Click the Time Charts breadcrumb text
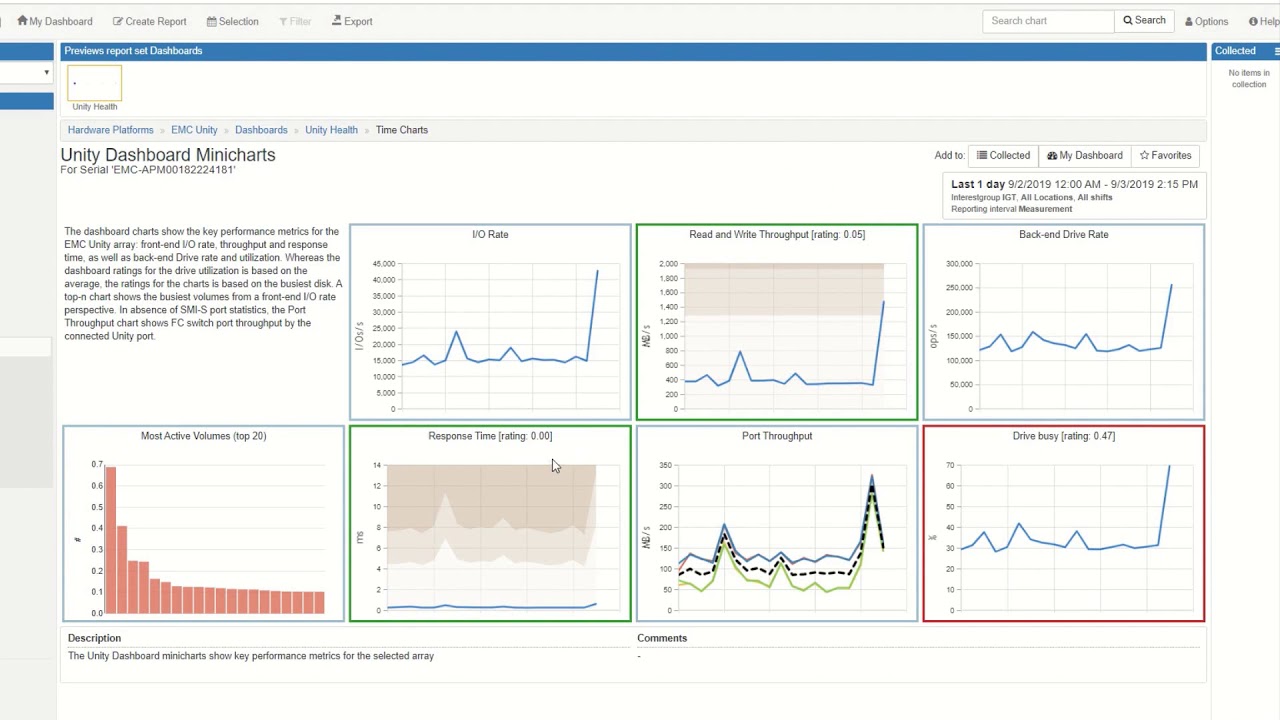This screenshot has width=1280, height=720. (x=401, y=130)
